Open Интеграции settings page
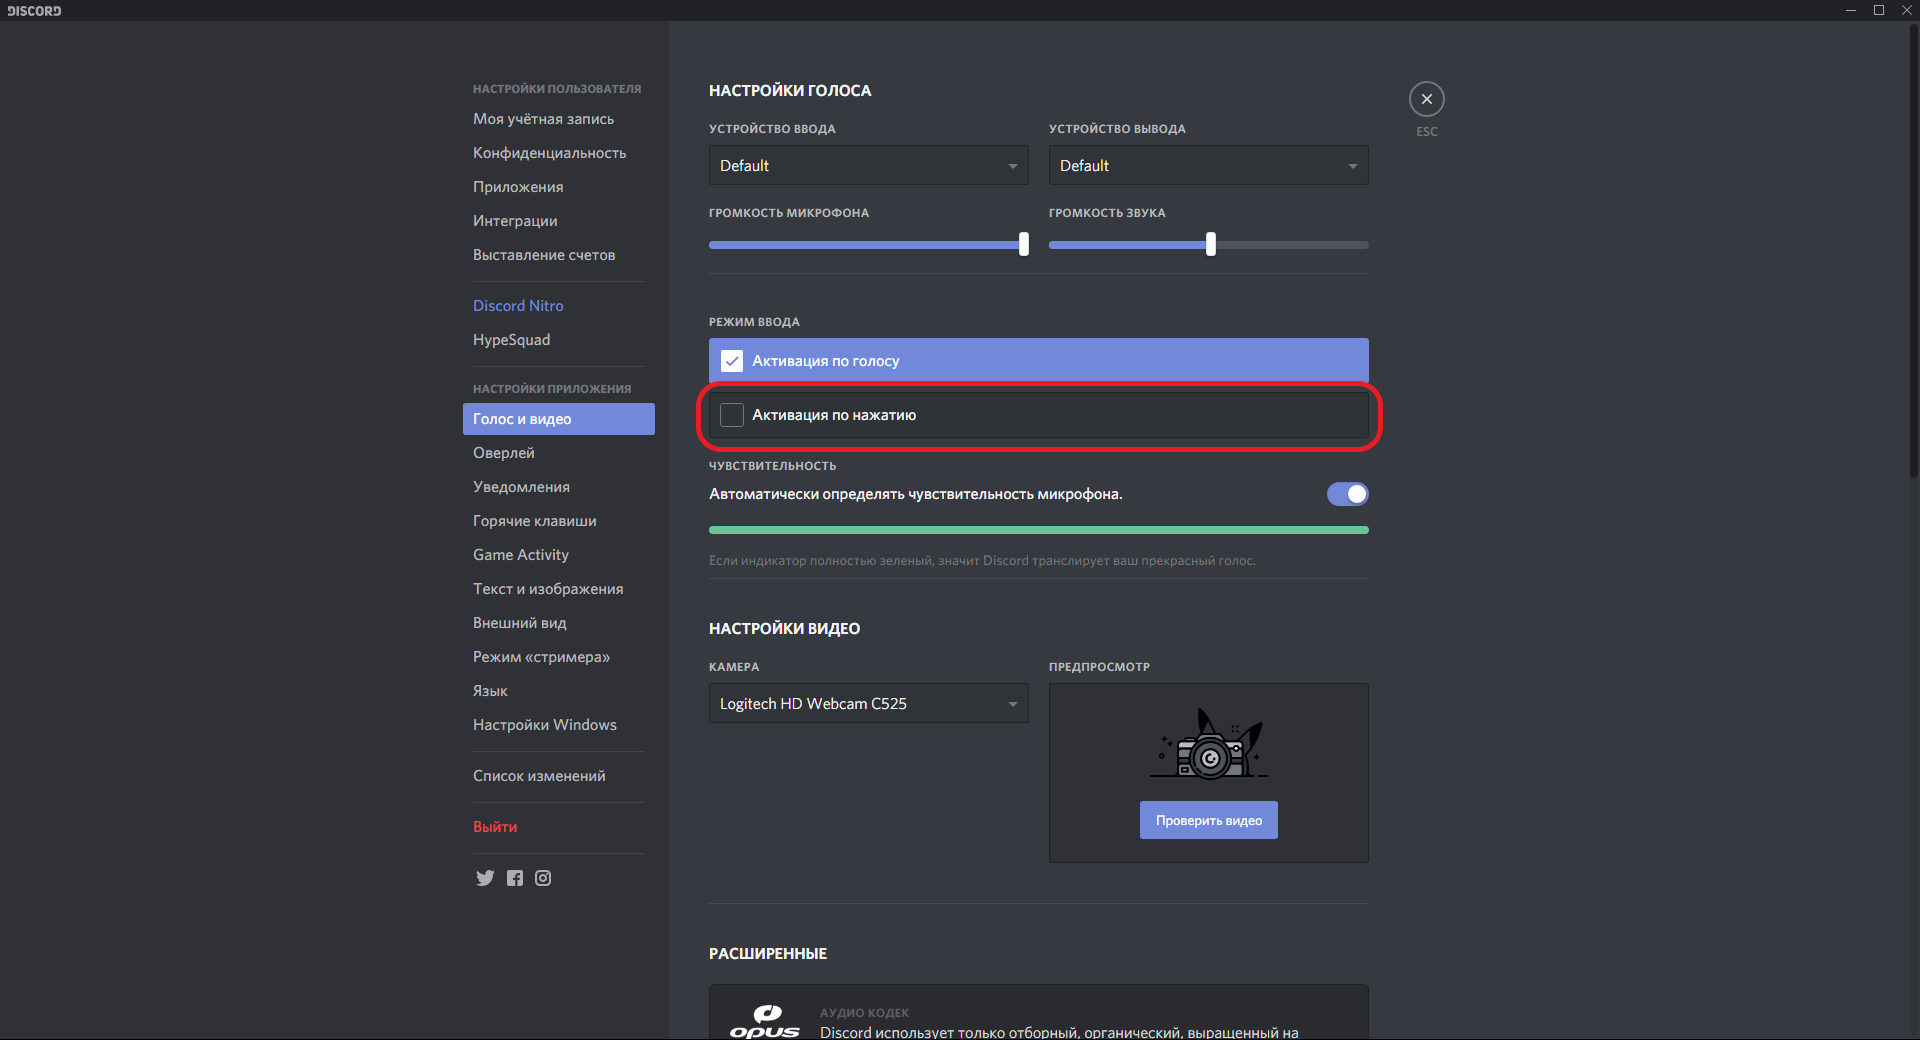 [558, 221]
